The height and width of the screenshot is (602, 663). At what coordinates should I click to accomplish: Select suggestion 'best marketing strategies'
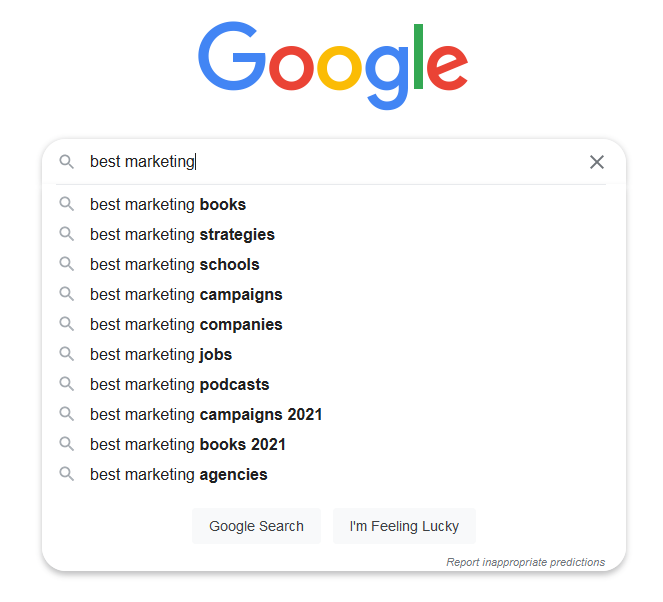tap(334, 234)
